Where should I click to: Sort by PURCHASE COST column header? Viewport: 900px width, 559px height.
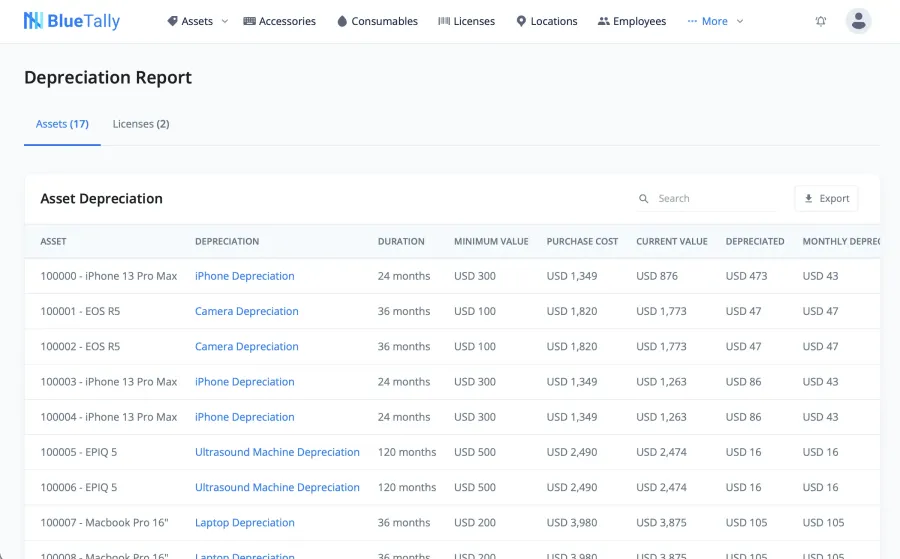pyautogui.click(x=582, y=242)
